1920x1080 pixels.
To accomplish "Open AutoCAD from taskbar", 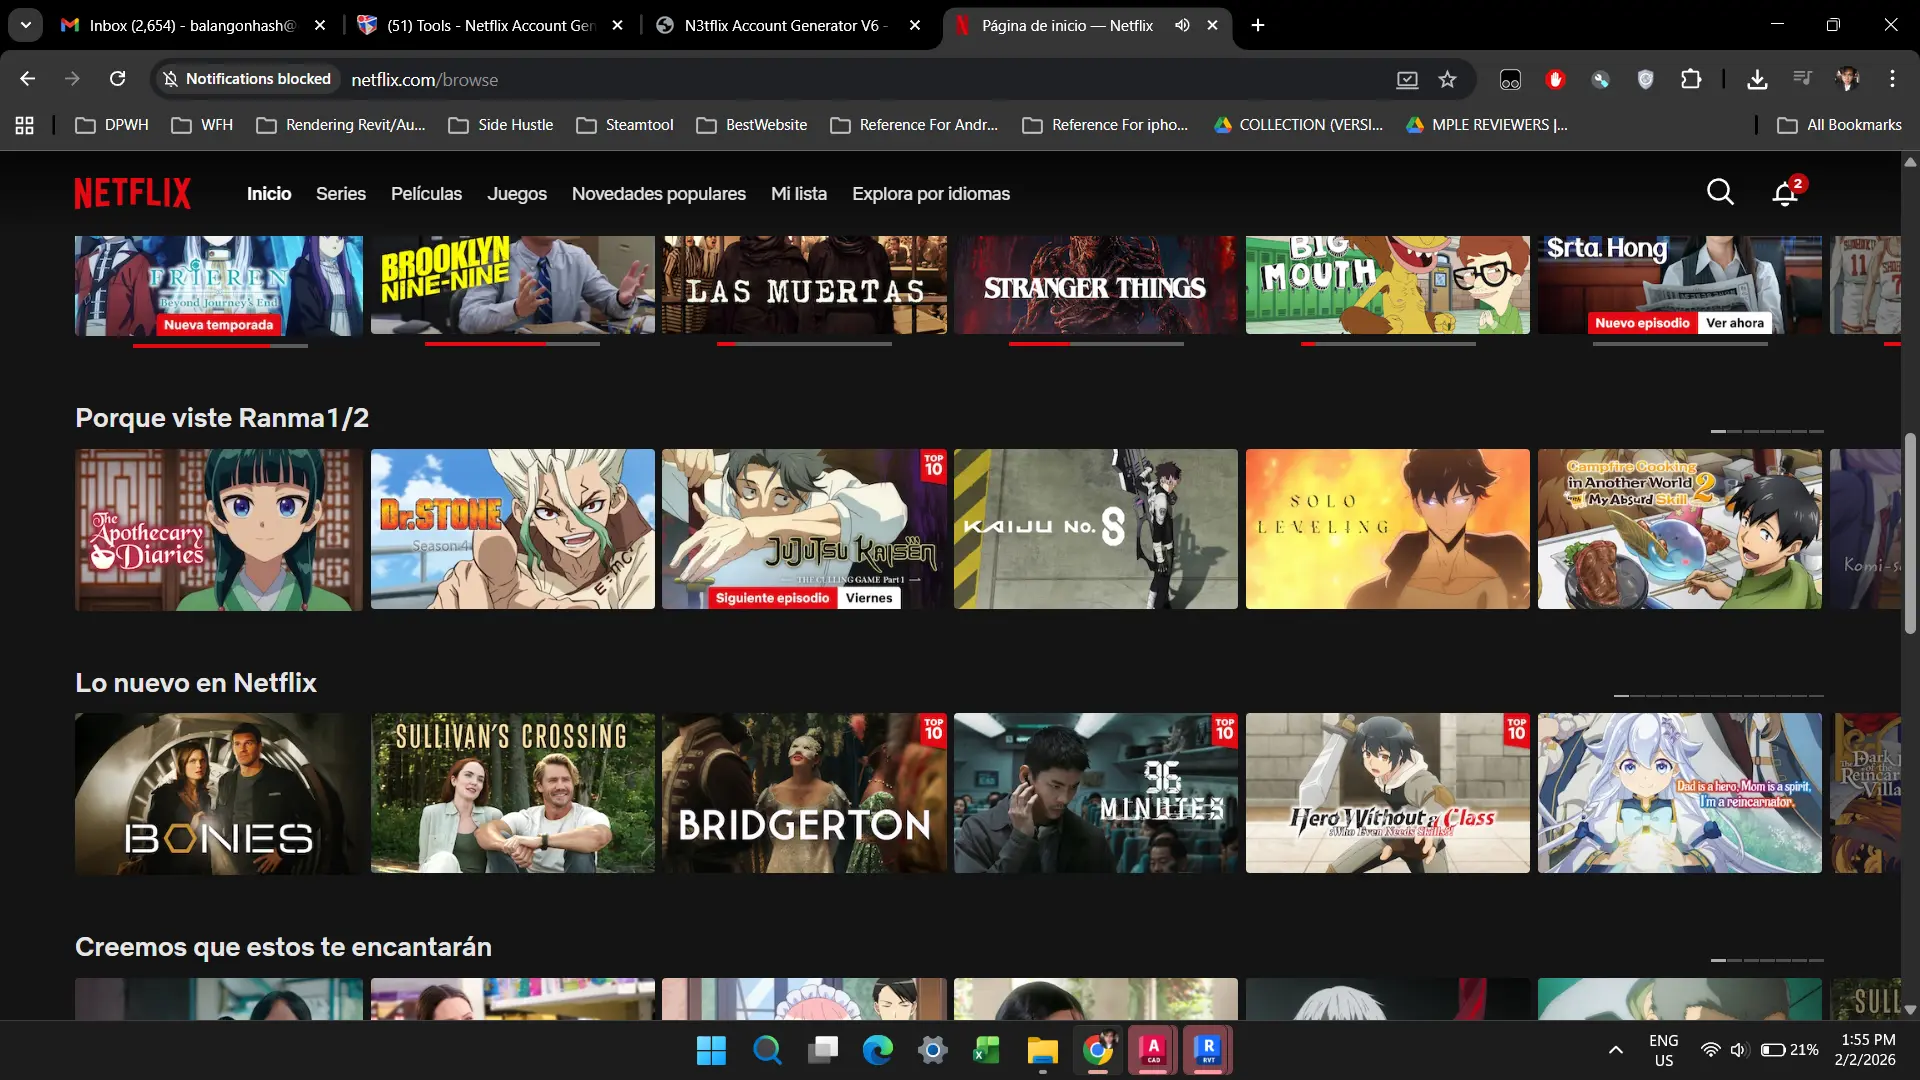I will point(1153,1050).
